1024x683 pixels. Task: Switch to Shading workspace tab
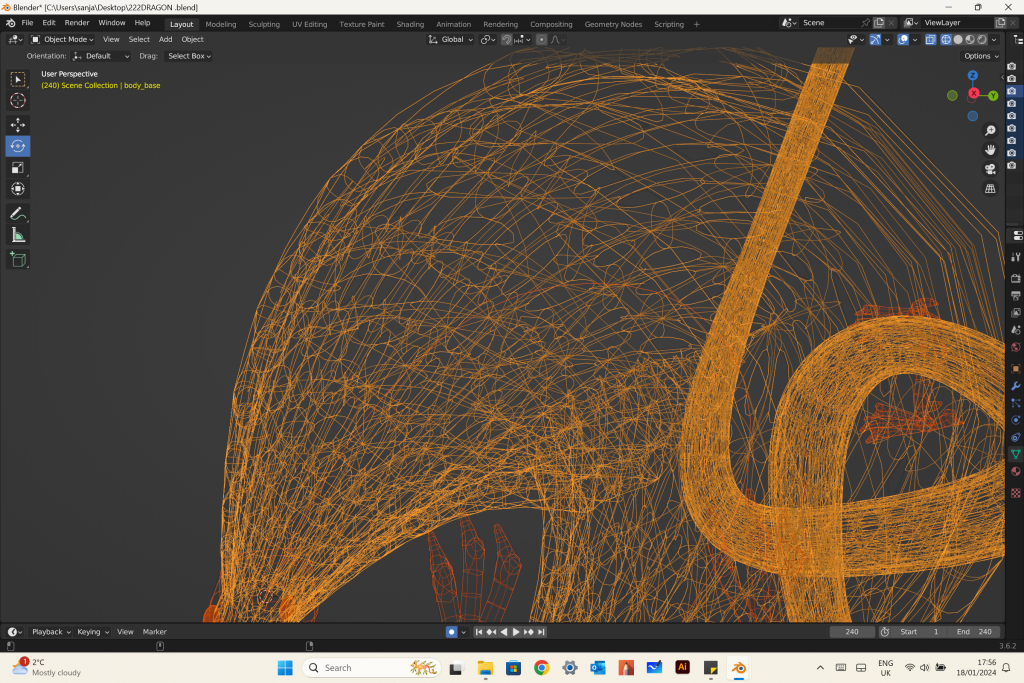pos(410,24)
